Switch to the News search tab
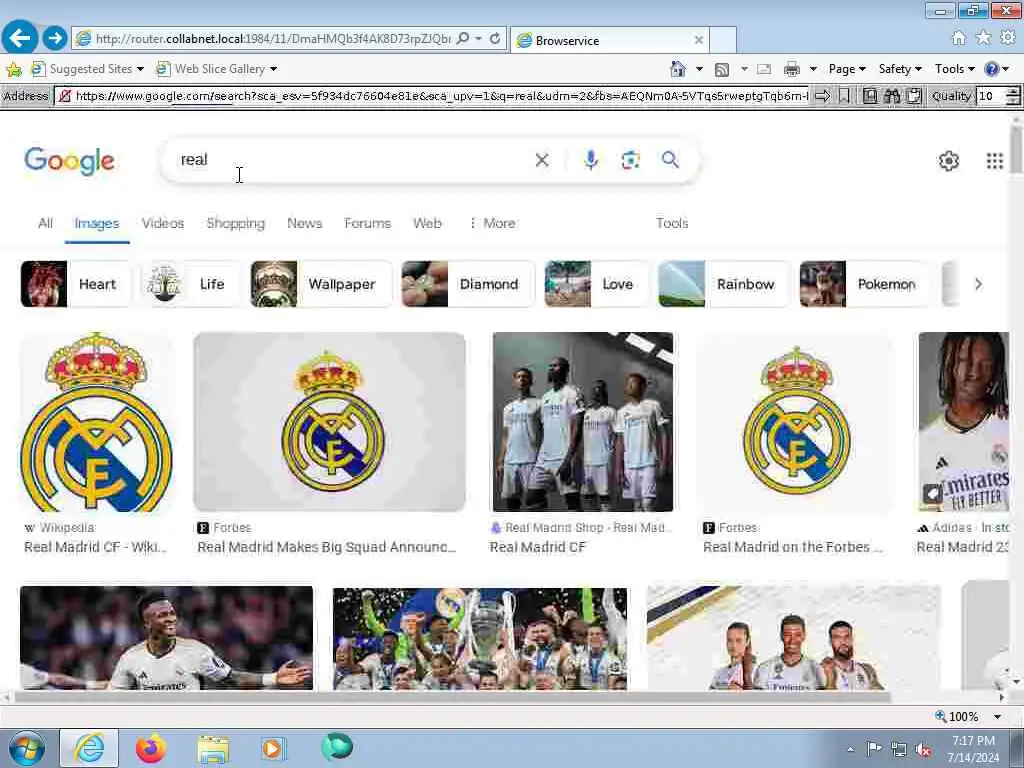 coord(304,223)
